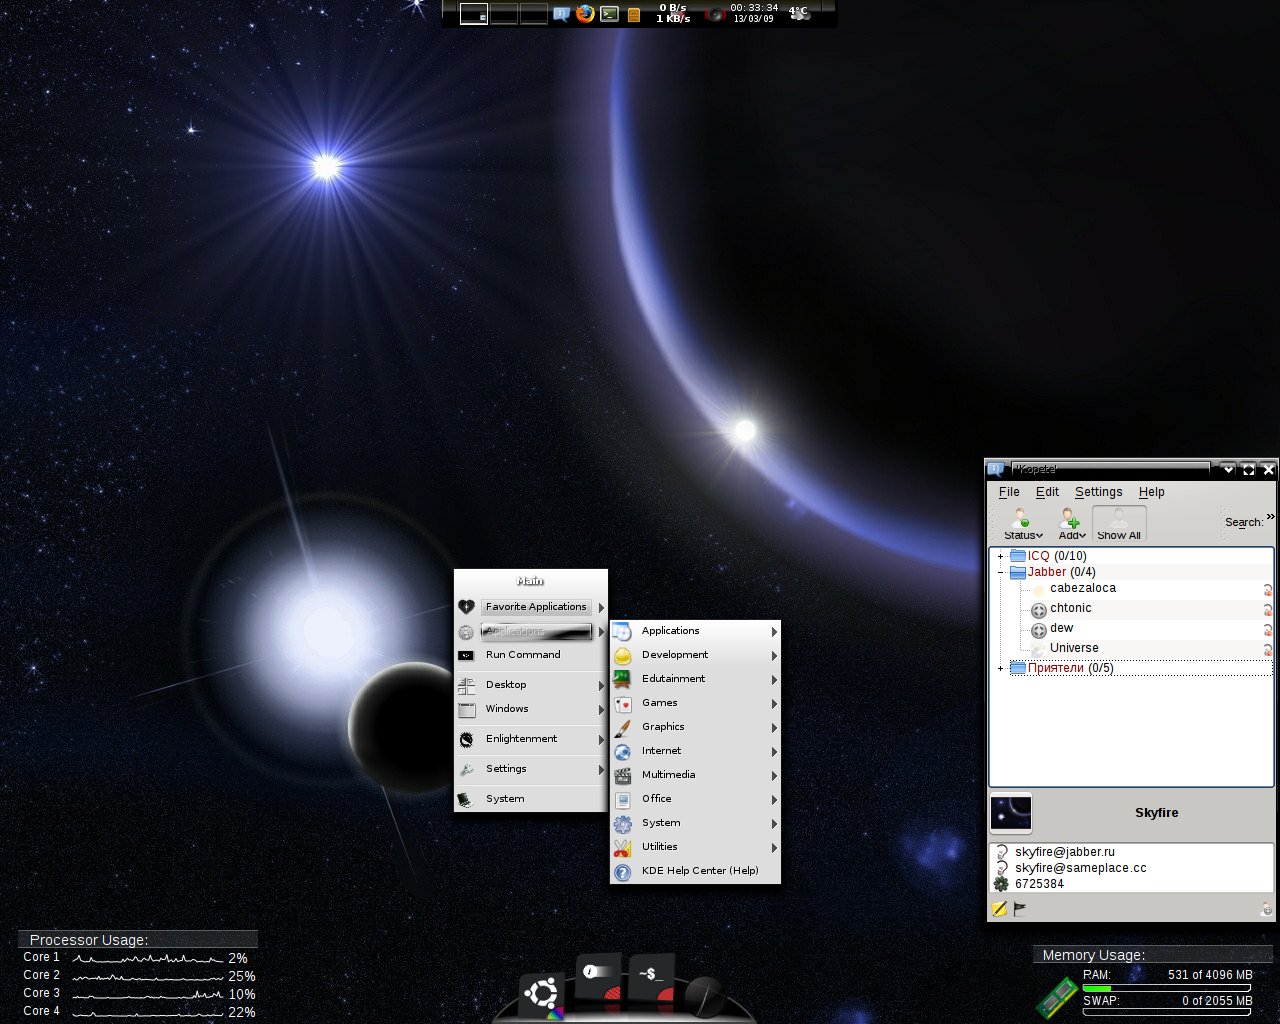The width and height of the screenshot is (1280, 1024).
Task: Expand the Приятели contact group
Action: [1000, 668]
